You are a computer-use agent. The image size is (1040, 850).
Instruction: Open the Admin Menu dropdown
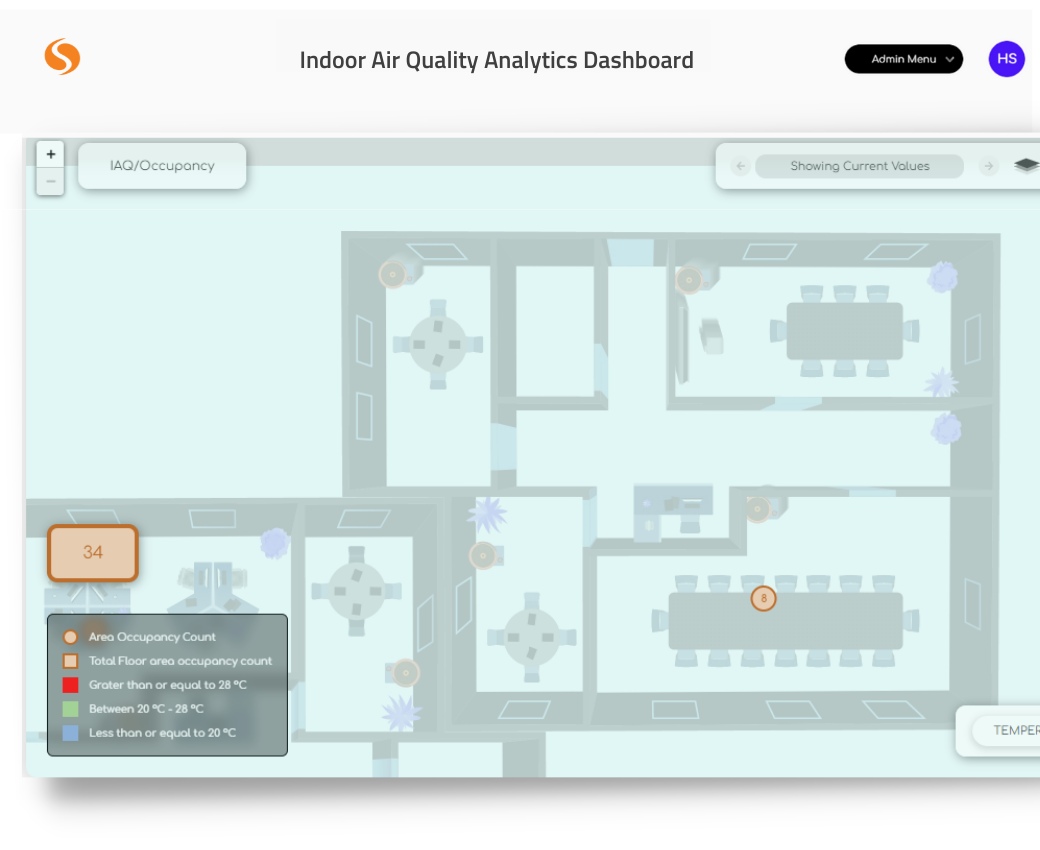tap(903, 59)
